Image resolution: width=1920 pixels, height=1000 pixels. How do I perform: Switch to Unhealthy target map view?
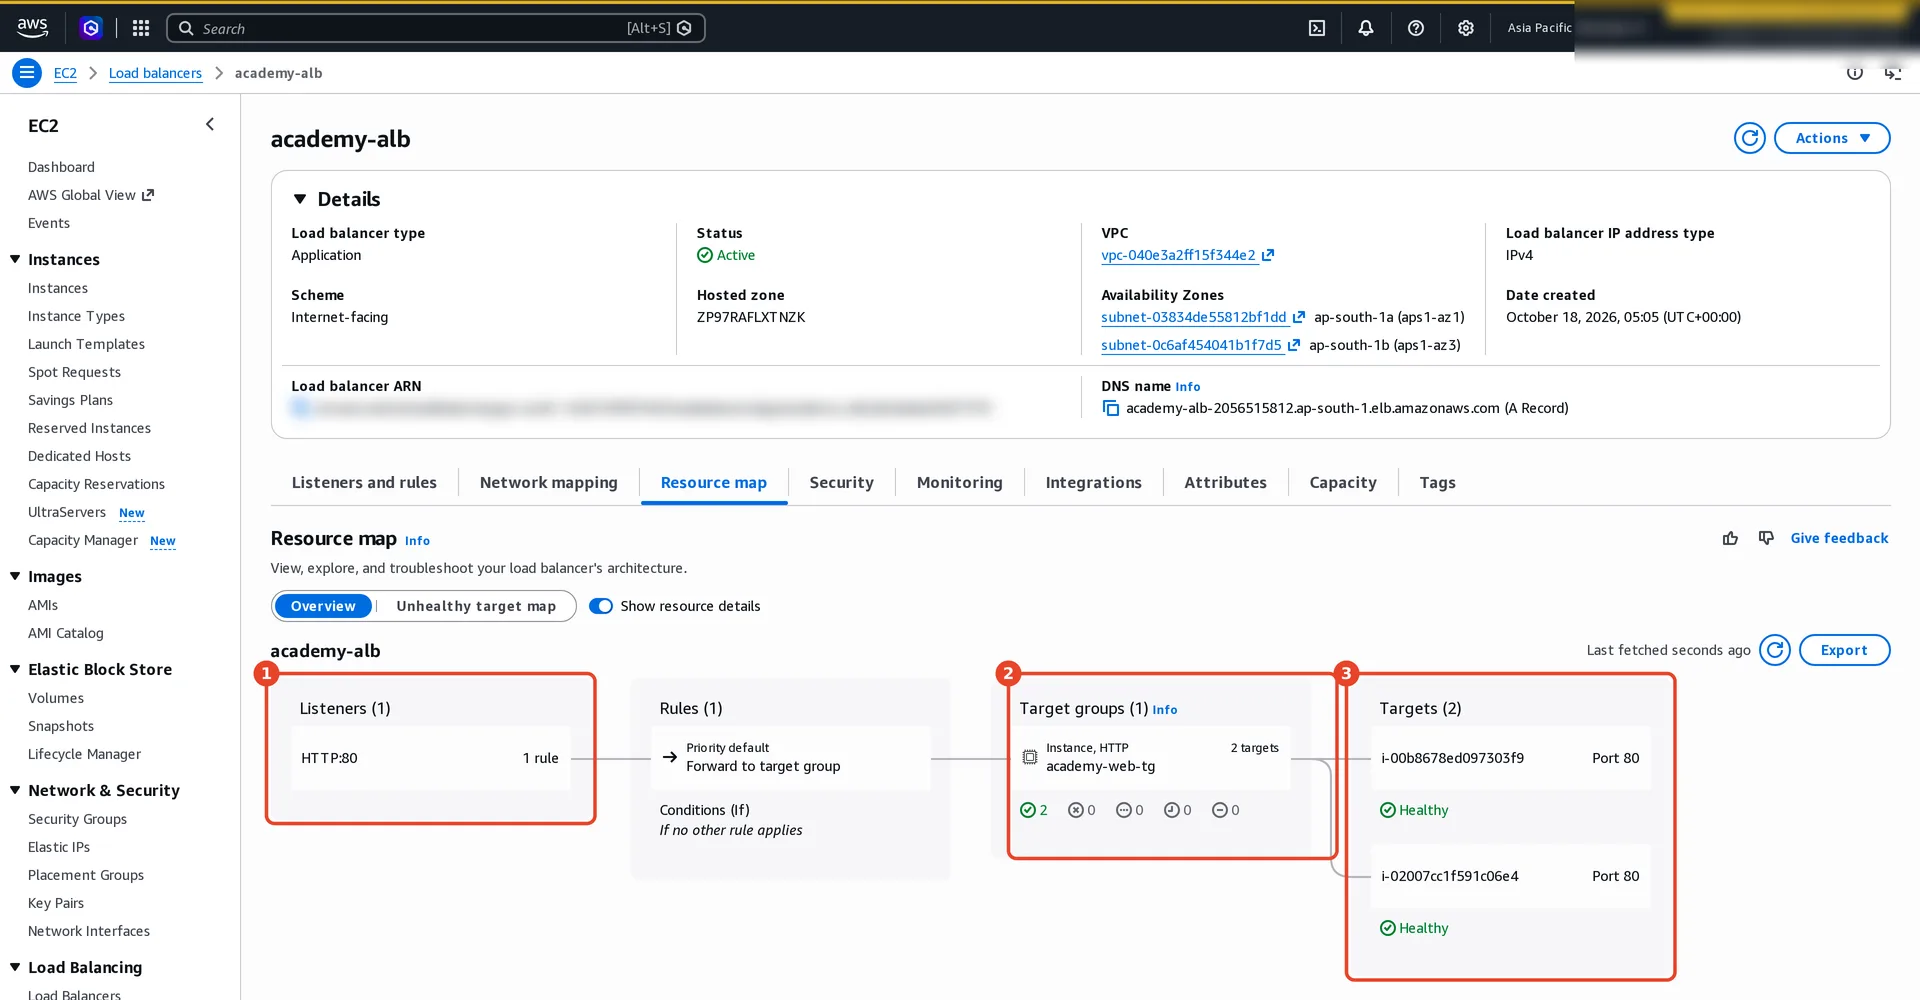(x=476, y=606)
